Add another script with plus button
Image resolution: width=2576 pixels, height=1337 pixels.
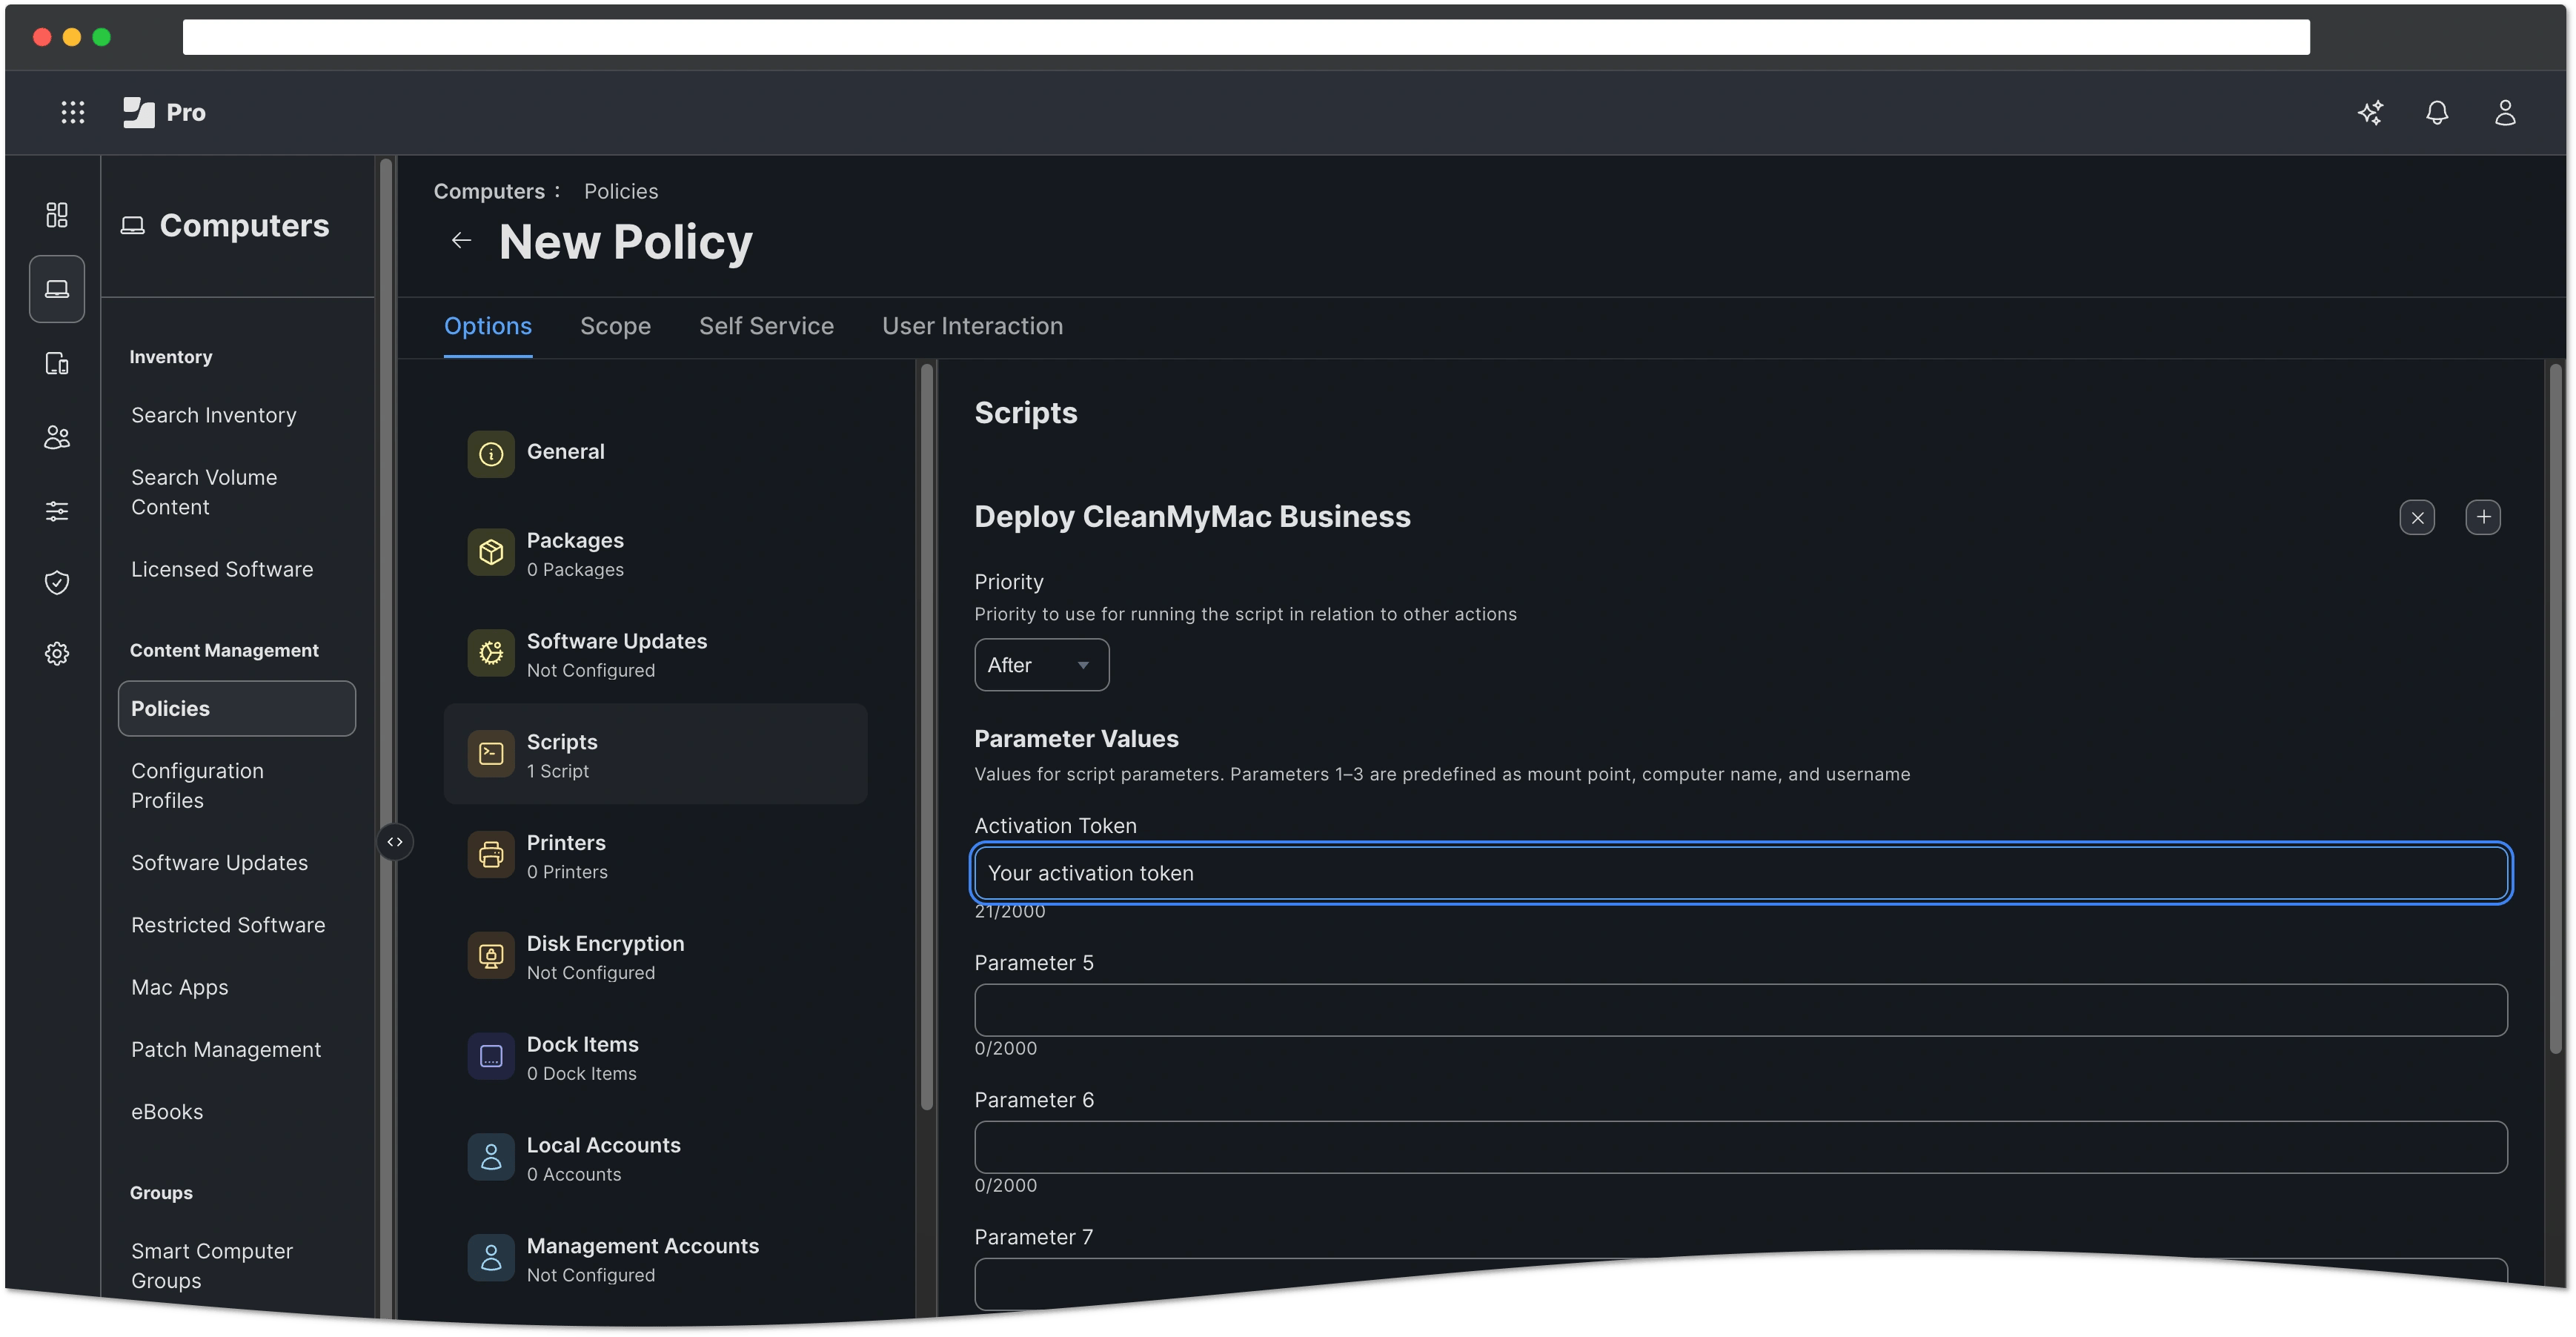[x=2483, y=517]
